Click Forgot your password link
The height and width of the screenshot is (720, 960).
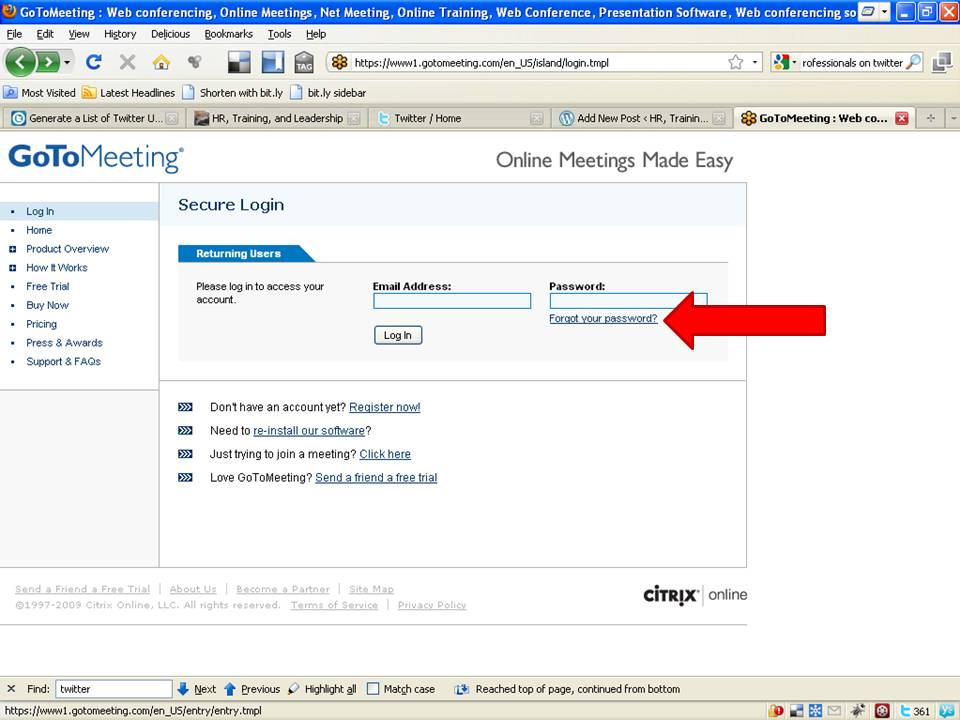click(603, 318)
